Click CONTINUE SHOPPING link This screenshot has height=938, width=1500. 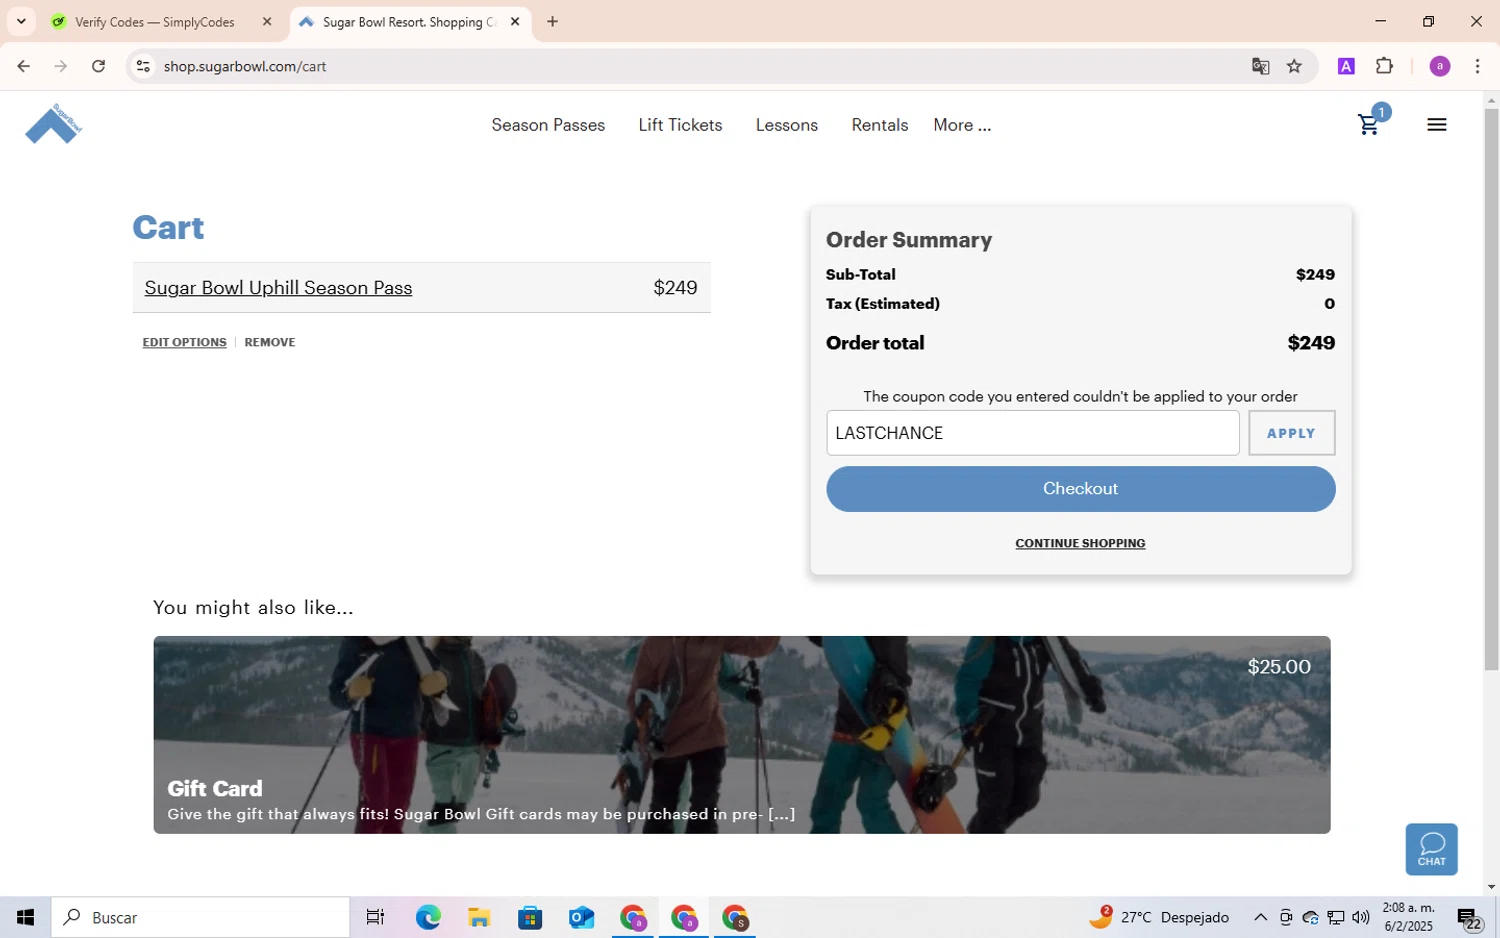[1080, 543]
